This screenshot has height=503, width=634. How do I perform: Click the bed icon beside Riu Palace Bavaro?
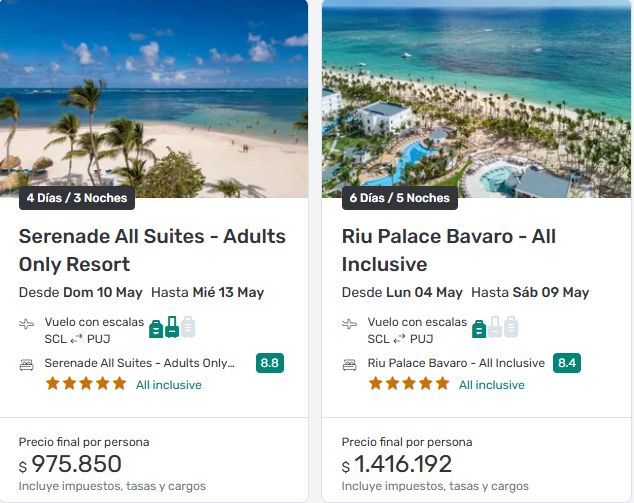click(x=350, y=364)
